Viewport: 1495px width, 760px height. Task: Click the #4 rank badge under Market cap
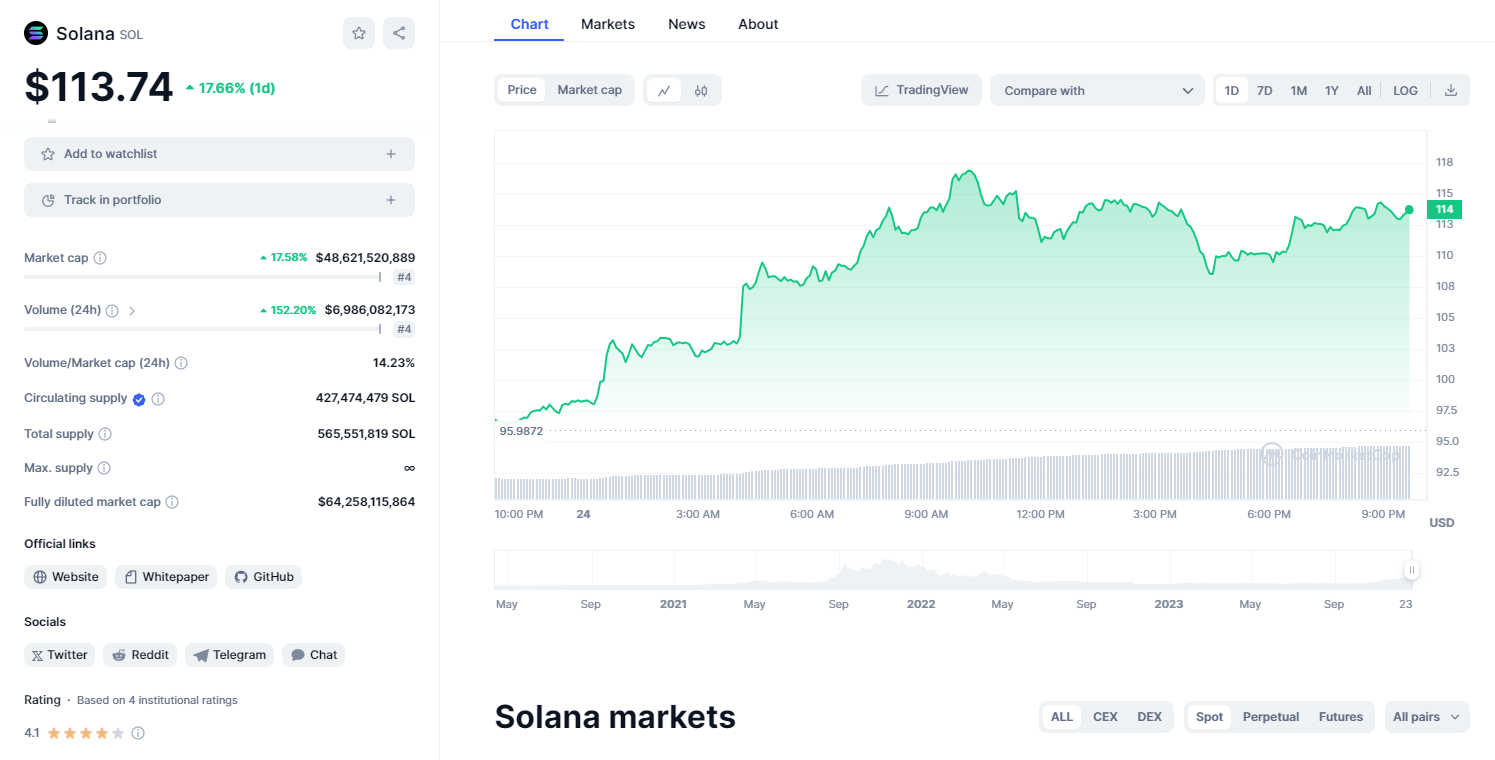(404, 277)
